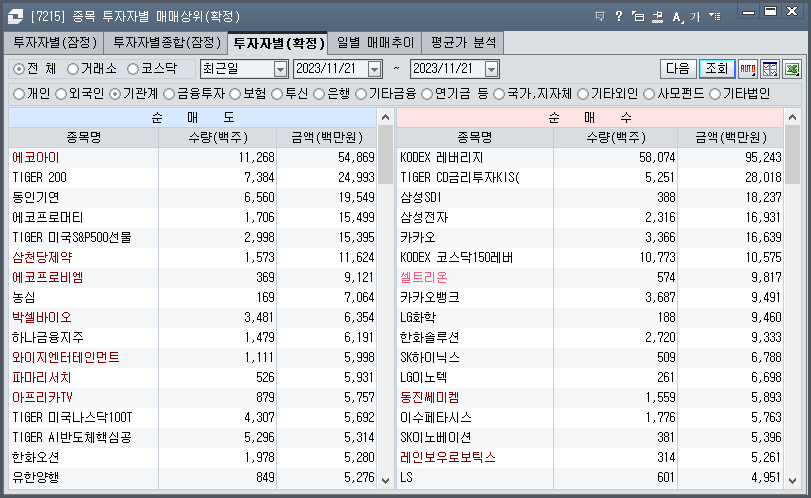Viewport: 811px width, 498px height.
Task: Open the 최근일 period dropdown
Action: (280, 69)
